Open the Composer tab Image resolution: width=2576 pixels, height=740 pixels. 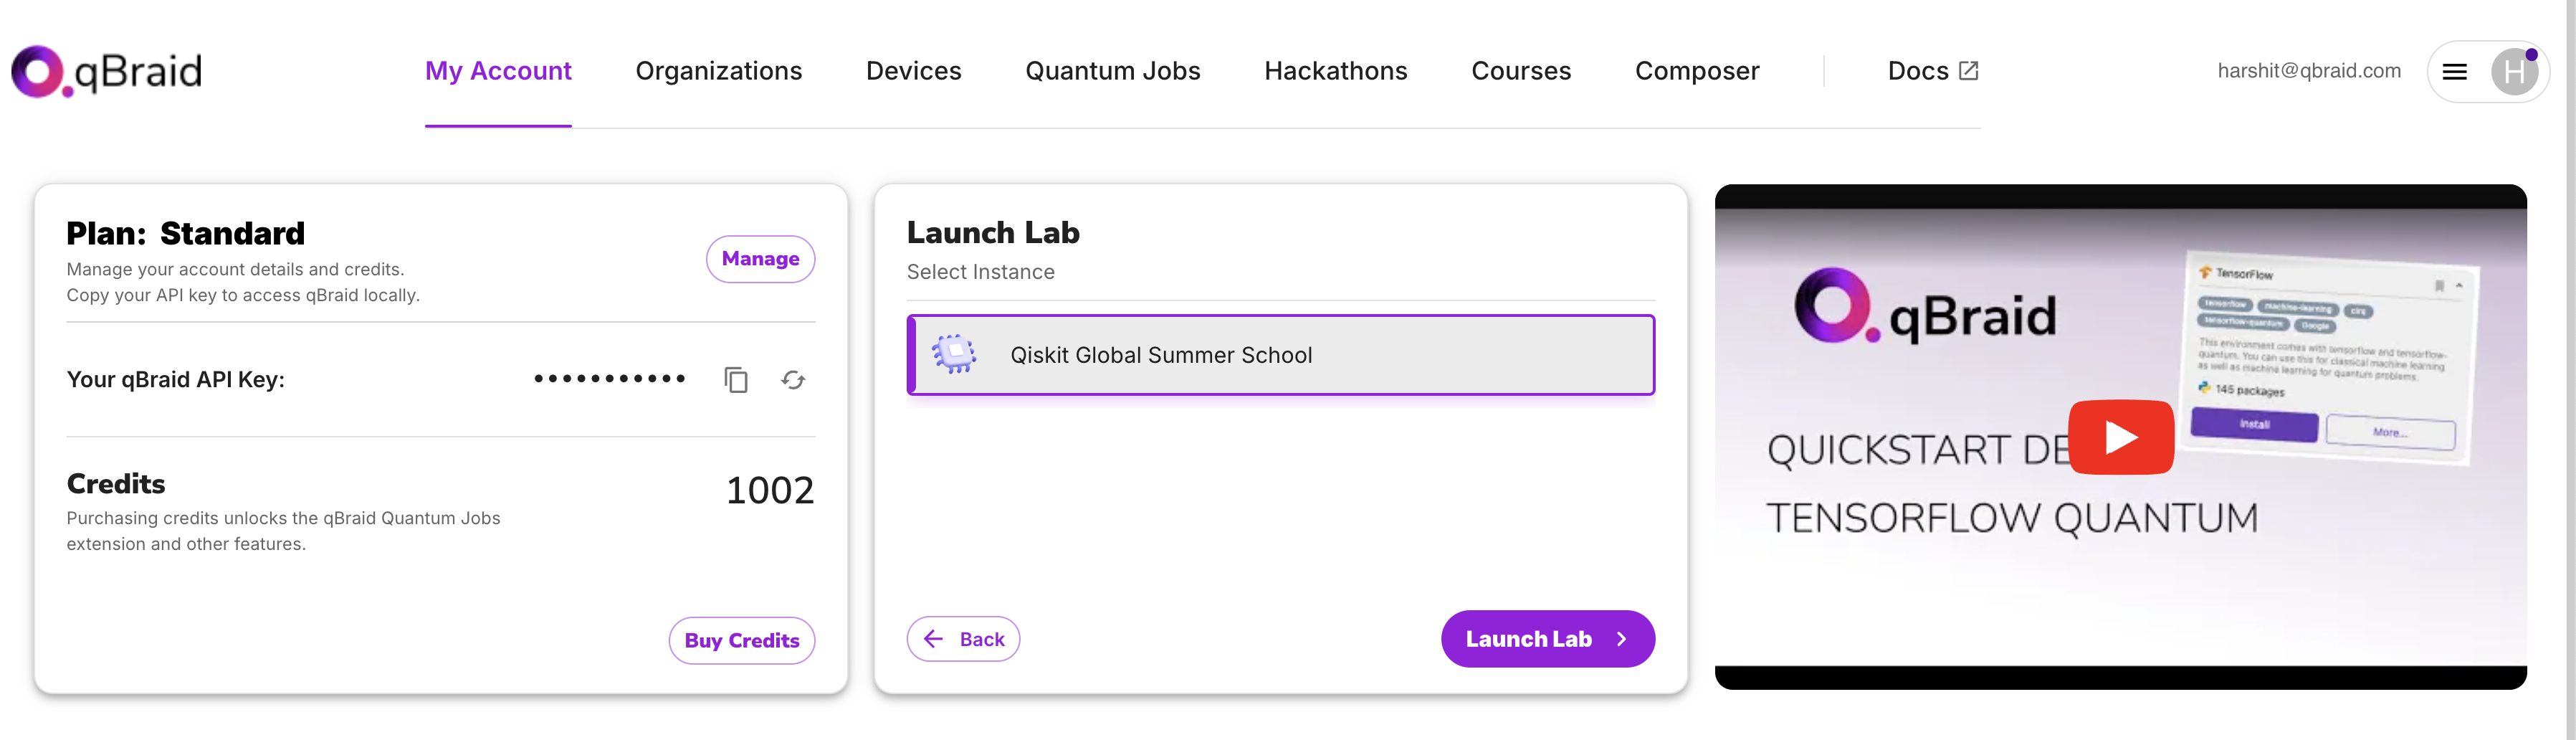click(x=1697, y=71)
